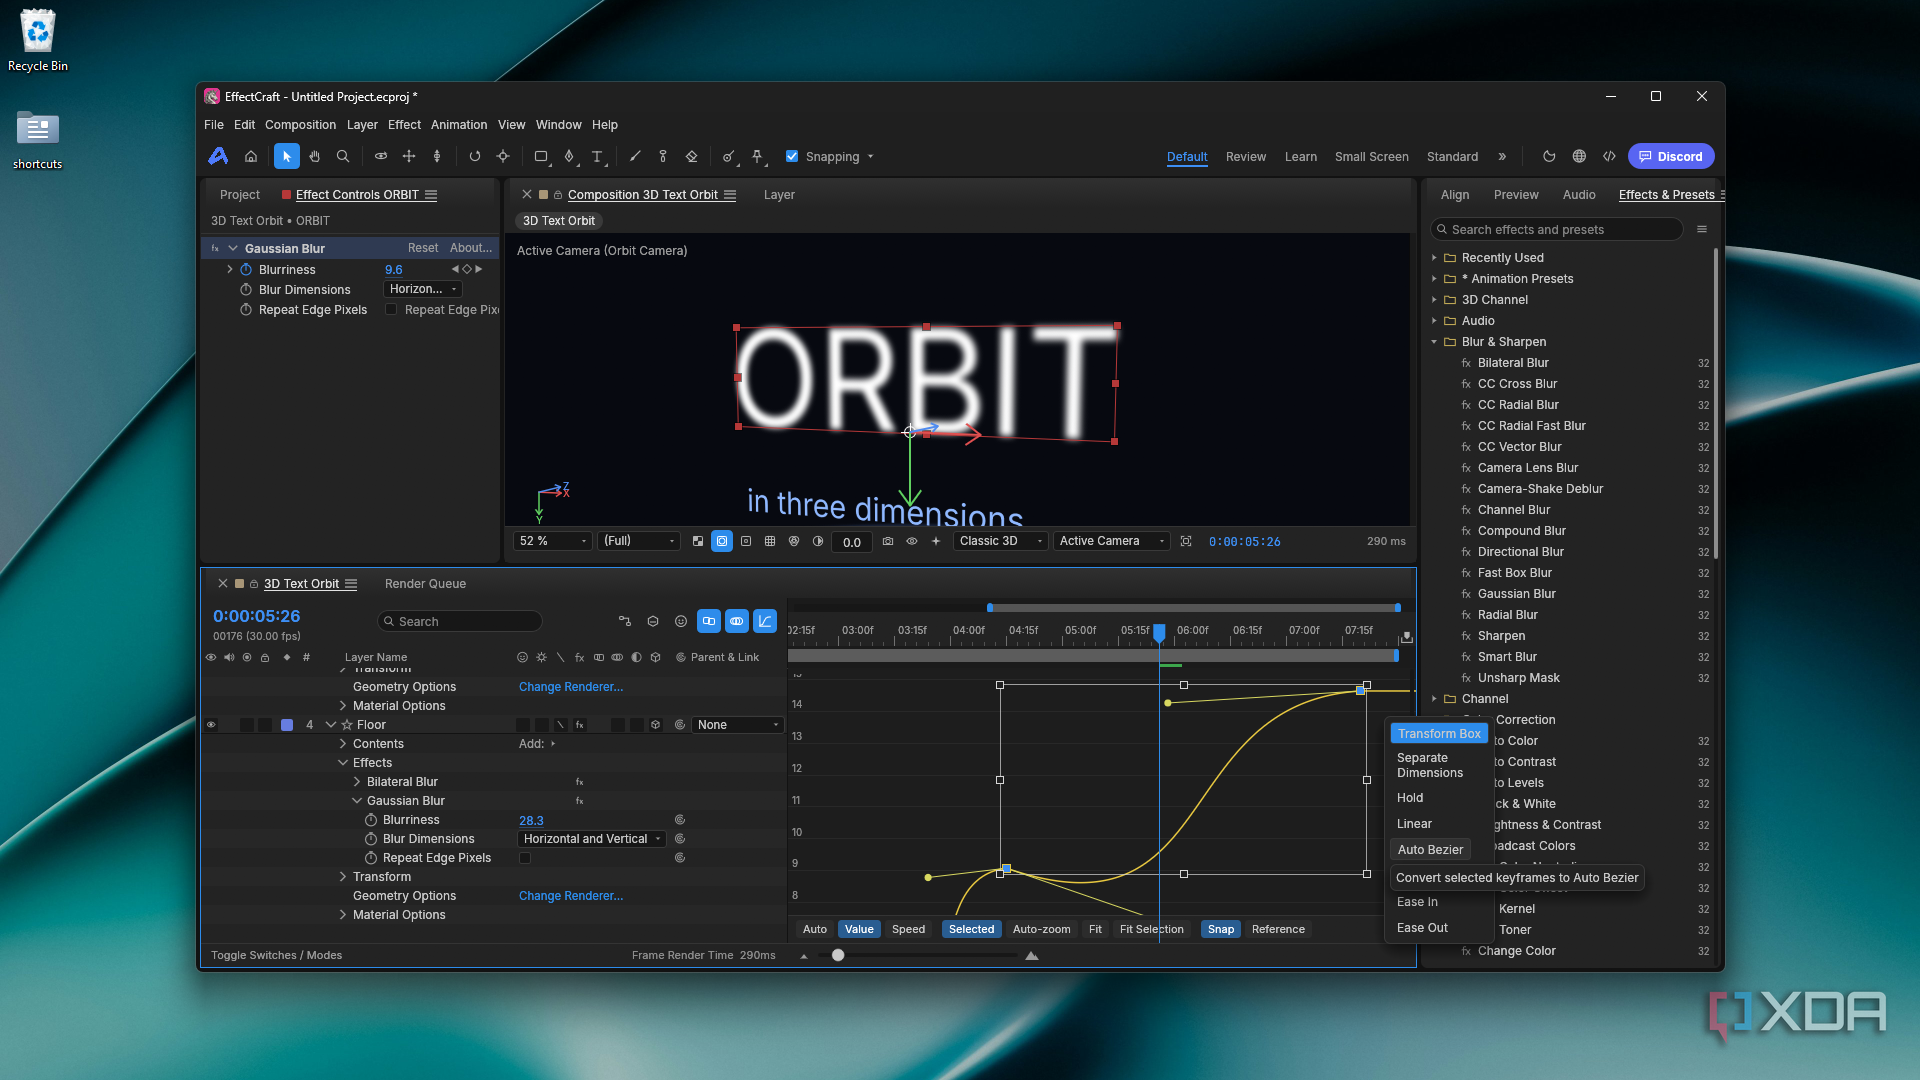The height and width of the screenshot is (1080, 1920).
Task: Enable Repeat Edge Pixels in Effect Controls
Action: pos(391,310)
